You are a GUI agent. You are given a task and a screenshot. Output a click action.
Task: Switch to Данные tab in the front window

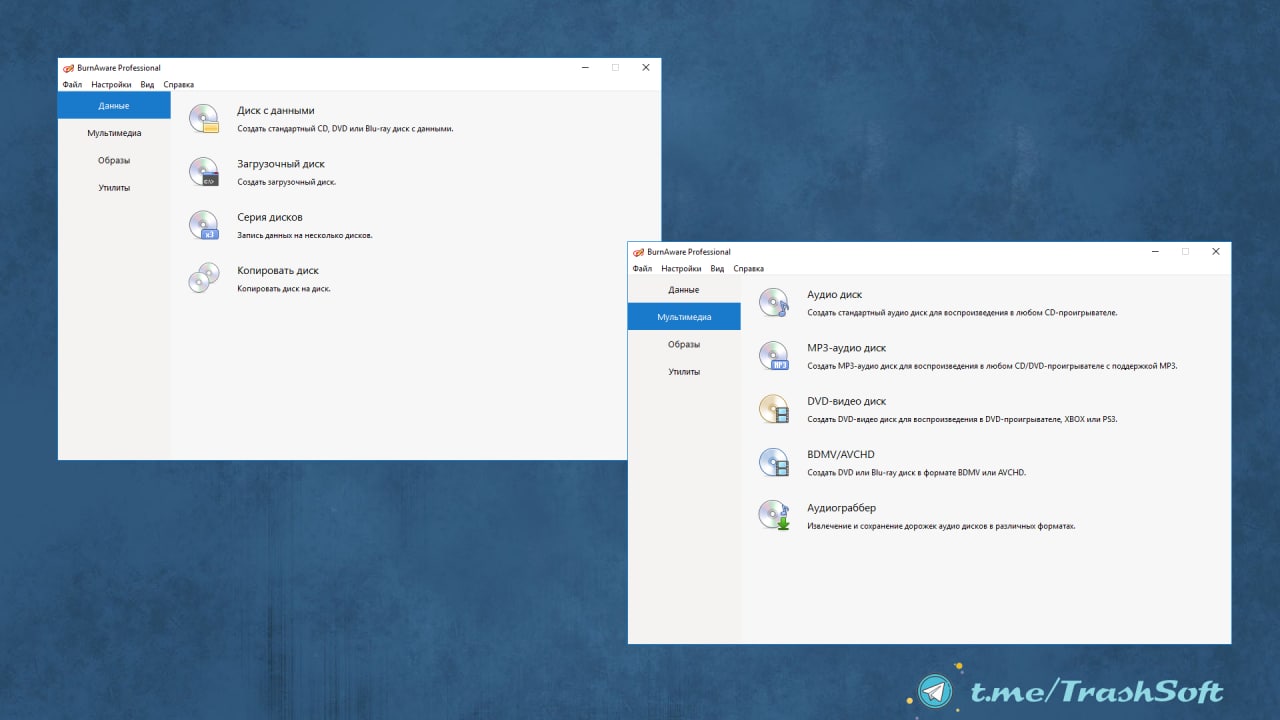684,290
